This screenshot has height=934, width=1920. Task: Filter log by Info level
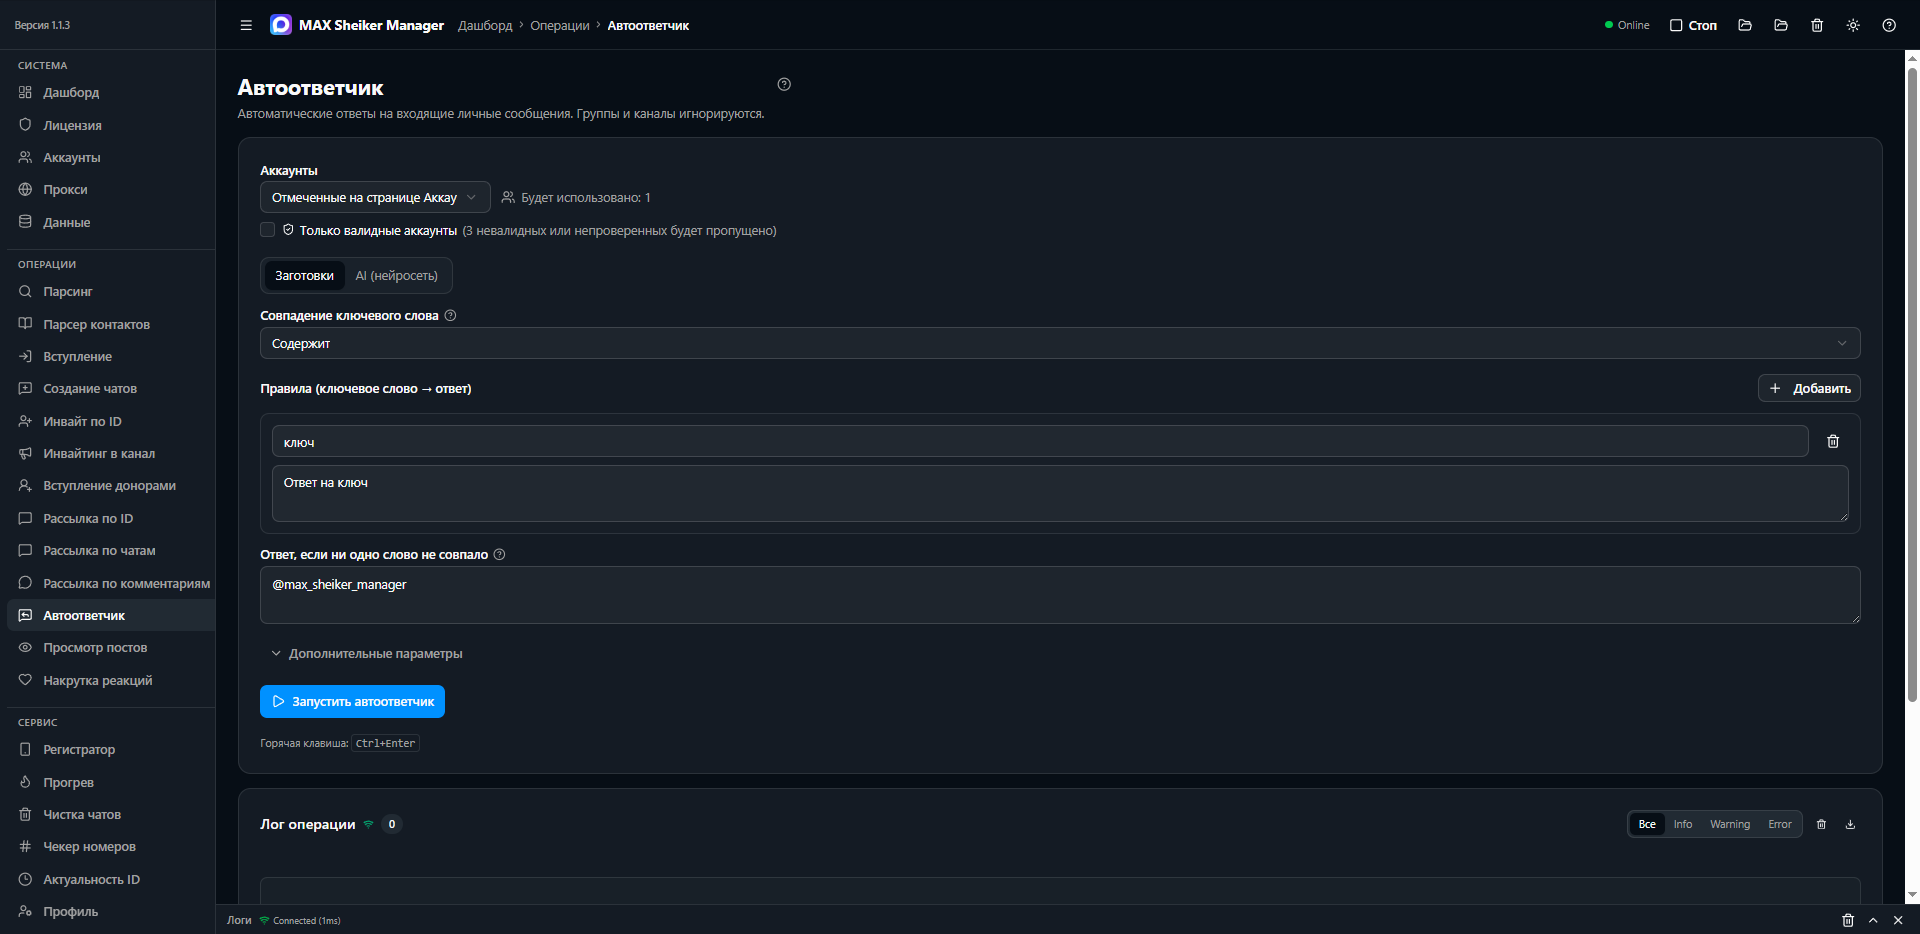[x=1683, y=824]
